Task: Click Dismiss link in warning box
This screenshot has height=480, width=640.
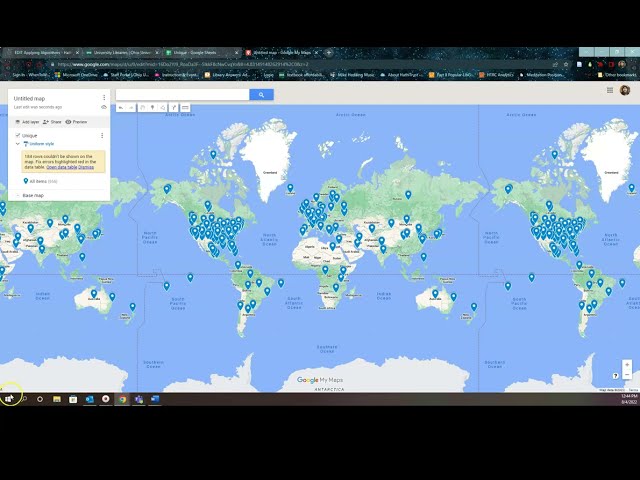Action: (x=86, y=167)
